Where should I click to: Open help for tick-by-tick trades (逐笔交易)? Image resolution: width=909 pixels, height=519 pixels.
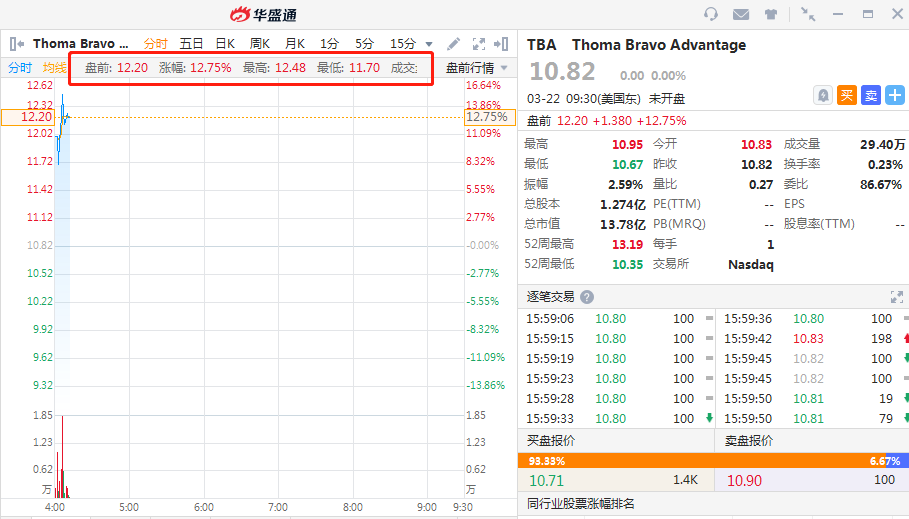587,297
